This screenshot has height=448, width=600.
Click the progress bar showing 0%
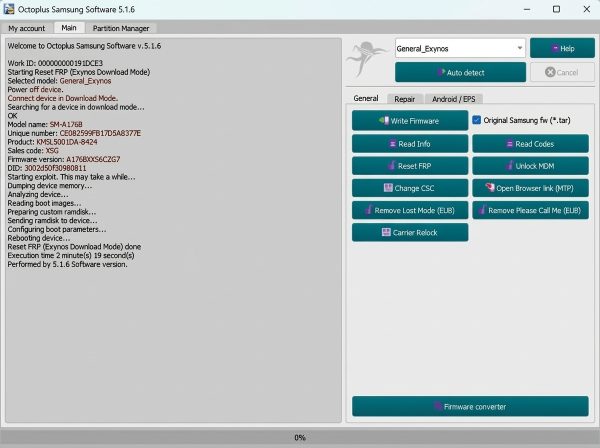click(x=300, y=437)
